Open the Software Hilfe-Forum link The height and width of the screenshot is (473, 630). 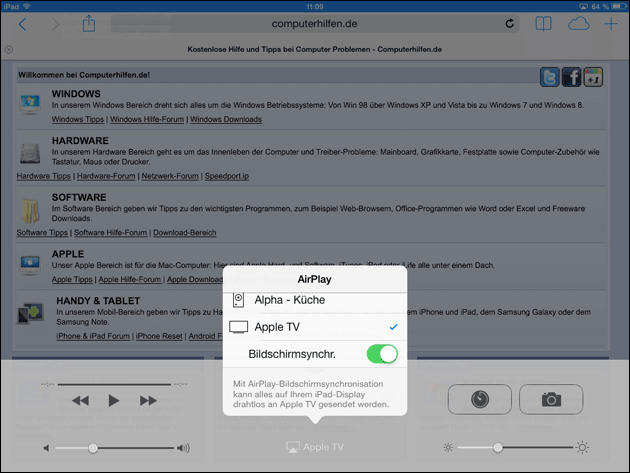tap(110, 233)
